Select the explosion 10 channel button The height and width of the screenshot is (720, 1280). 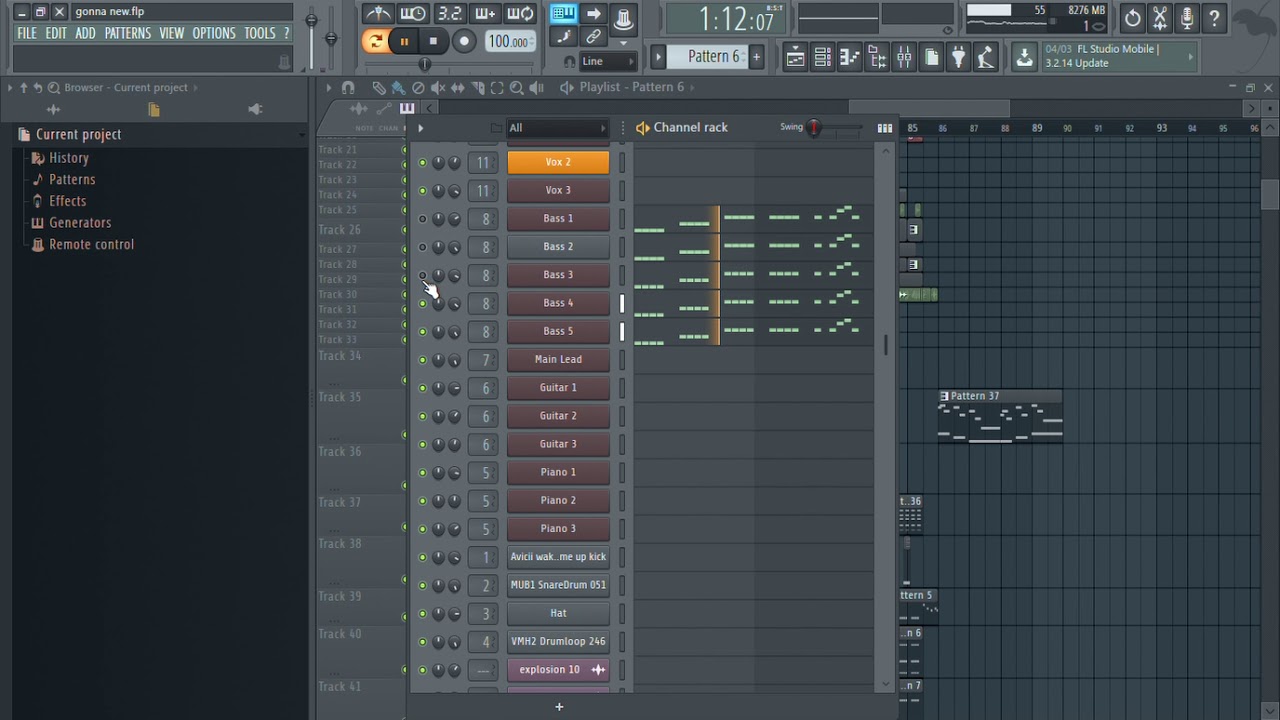tap(558, 670)
